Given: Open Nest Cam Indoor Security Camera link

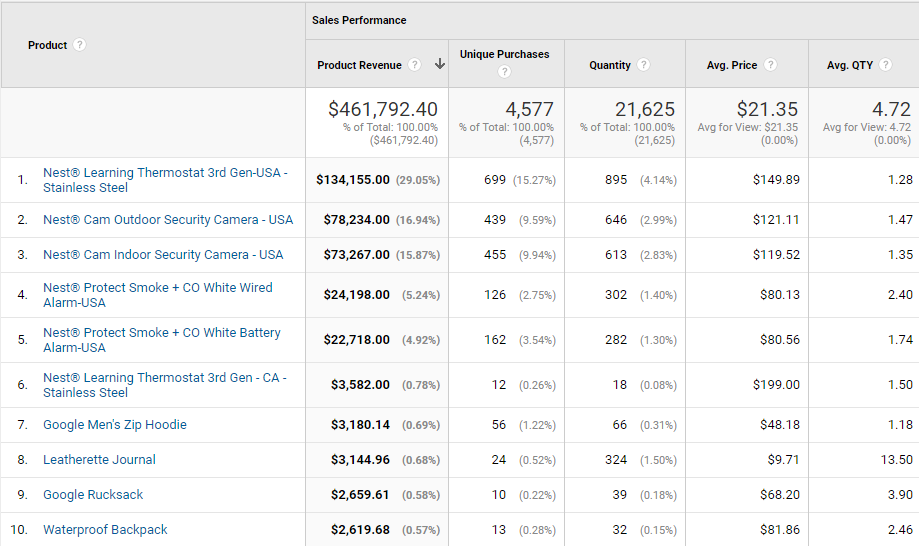Looking at the screenshot, I should [163, 255].
